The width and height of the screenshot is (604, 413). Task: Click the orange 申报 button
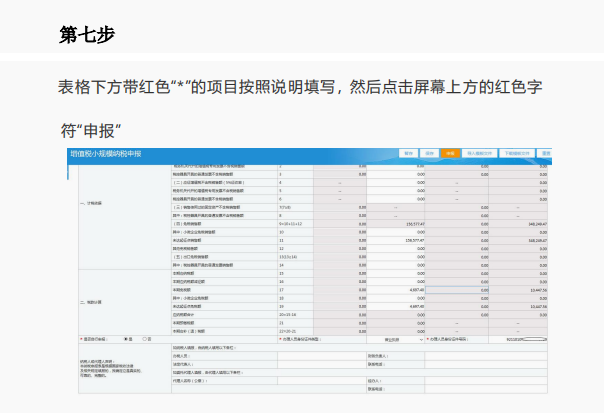(450, 153)
